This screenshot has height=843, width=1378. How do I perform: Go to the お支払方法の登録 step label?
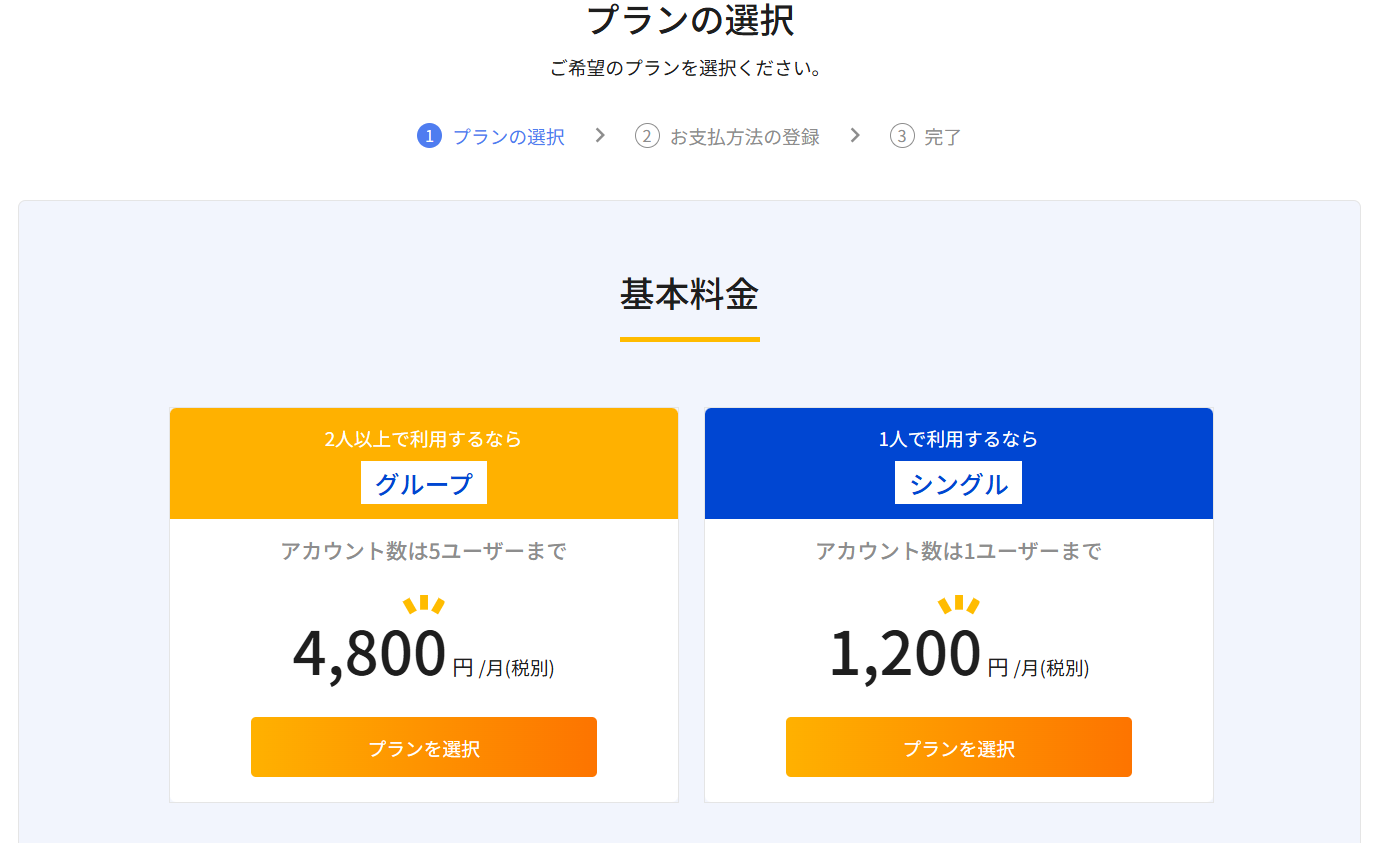pyautogui.click(x=744, y=137)
